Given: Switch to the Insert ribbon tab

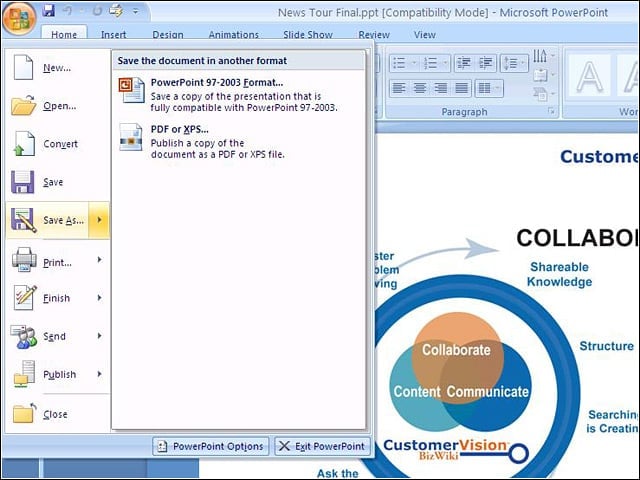Looking at the screenshot, I should pos(113,35).
